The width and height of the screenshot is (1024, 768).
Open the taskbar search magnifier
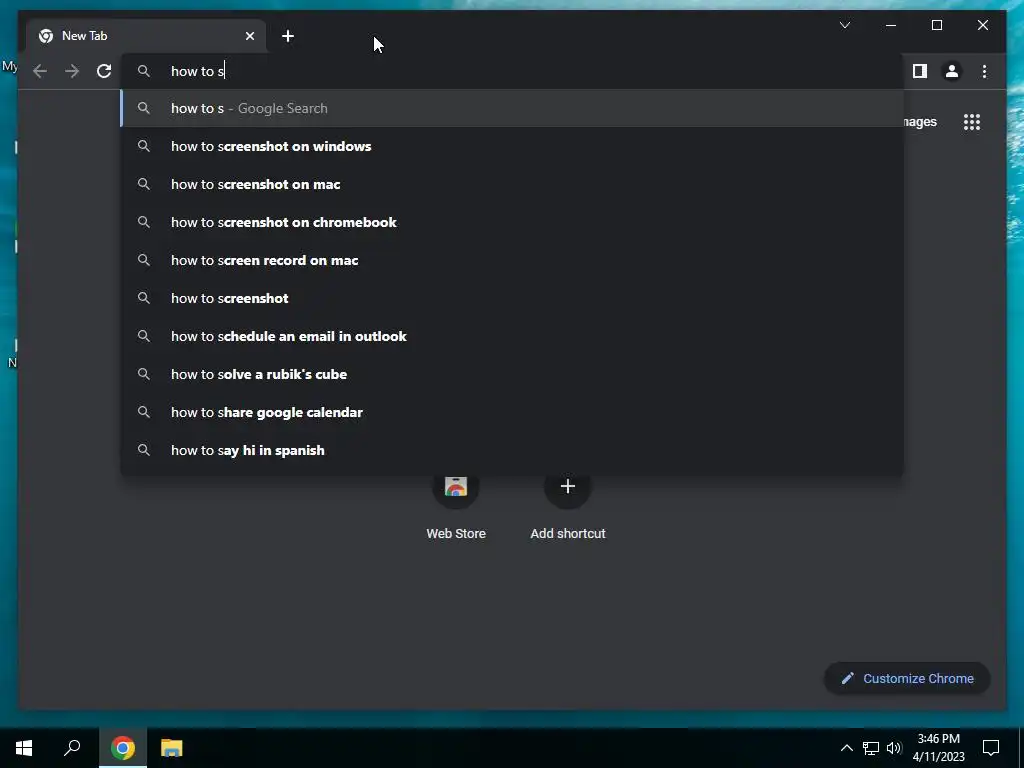[x=72, y=748]
